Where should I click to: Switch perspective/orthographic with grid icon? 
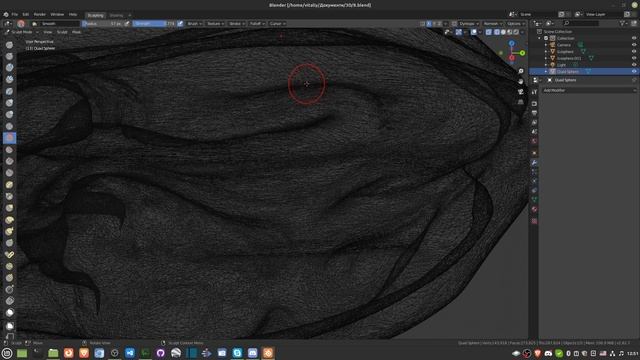pyautogui.click(x=521, y=102)
